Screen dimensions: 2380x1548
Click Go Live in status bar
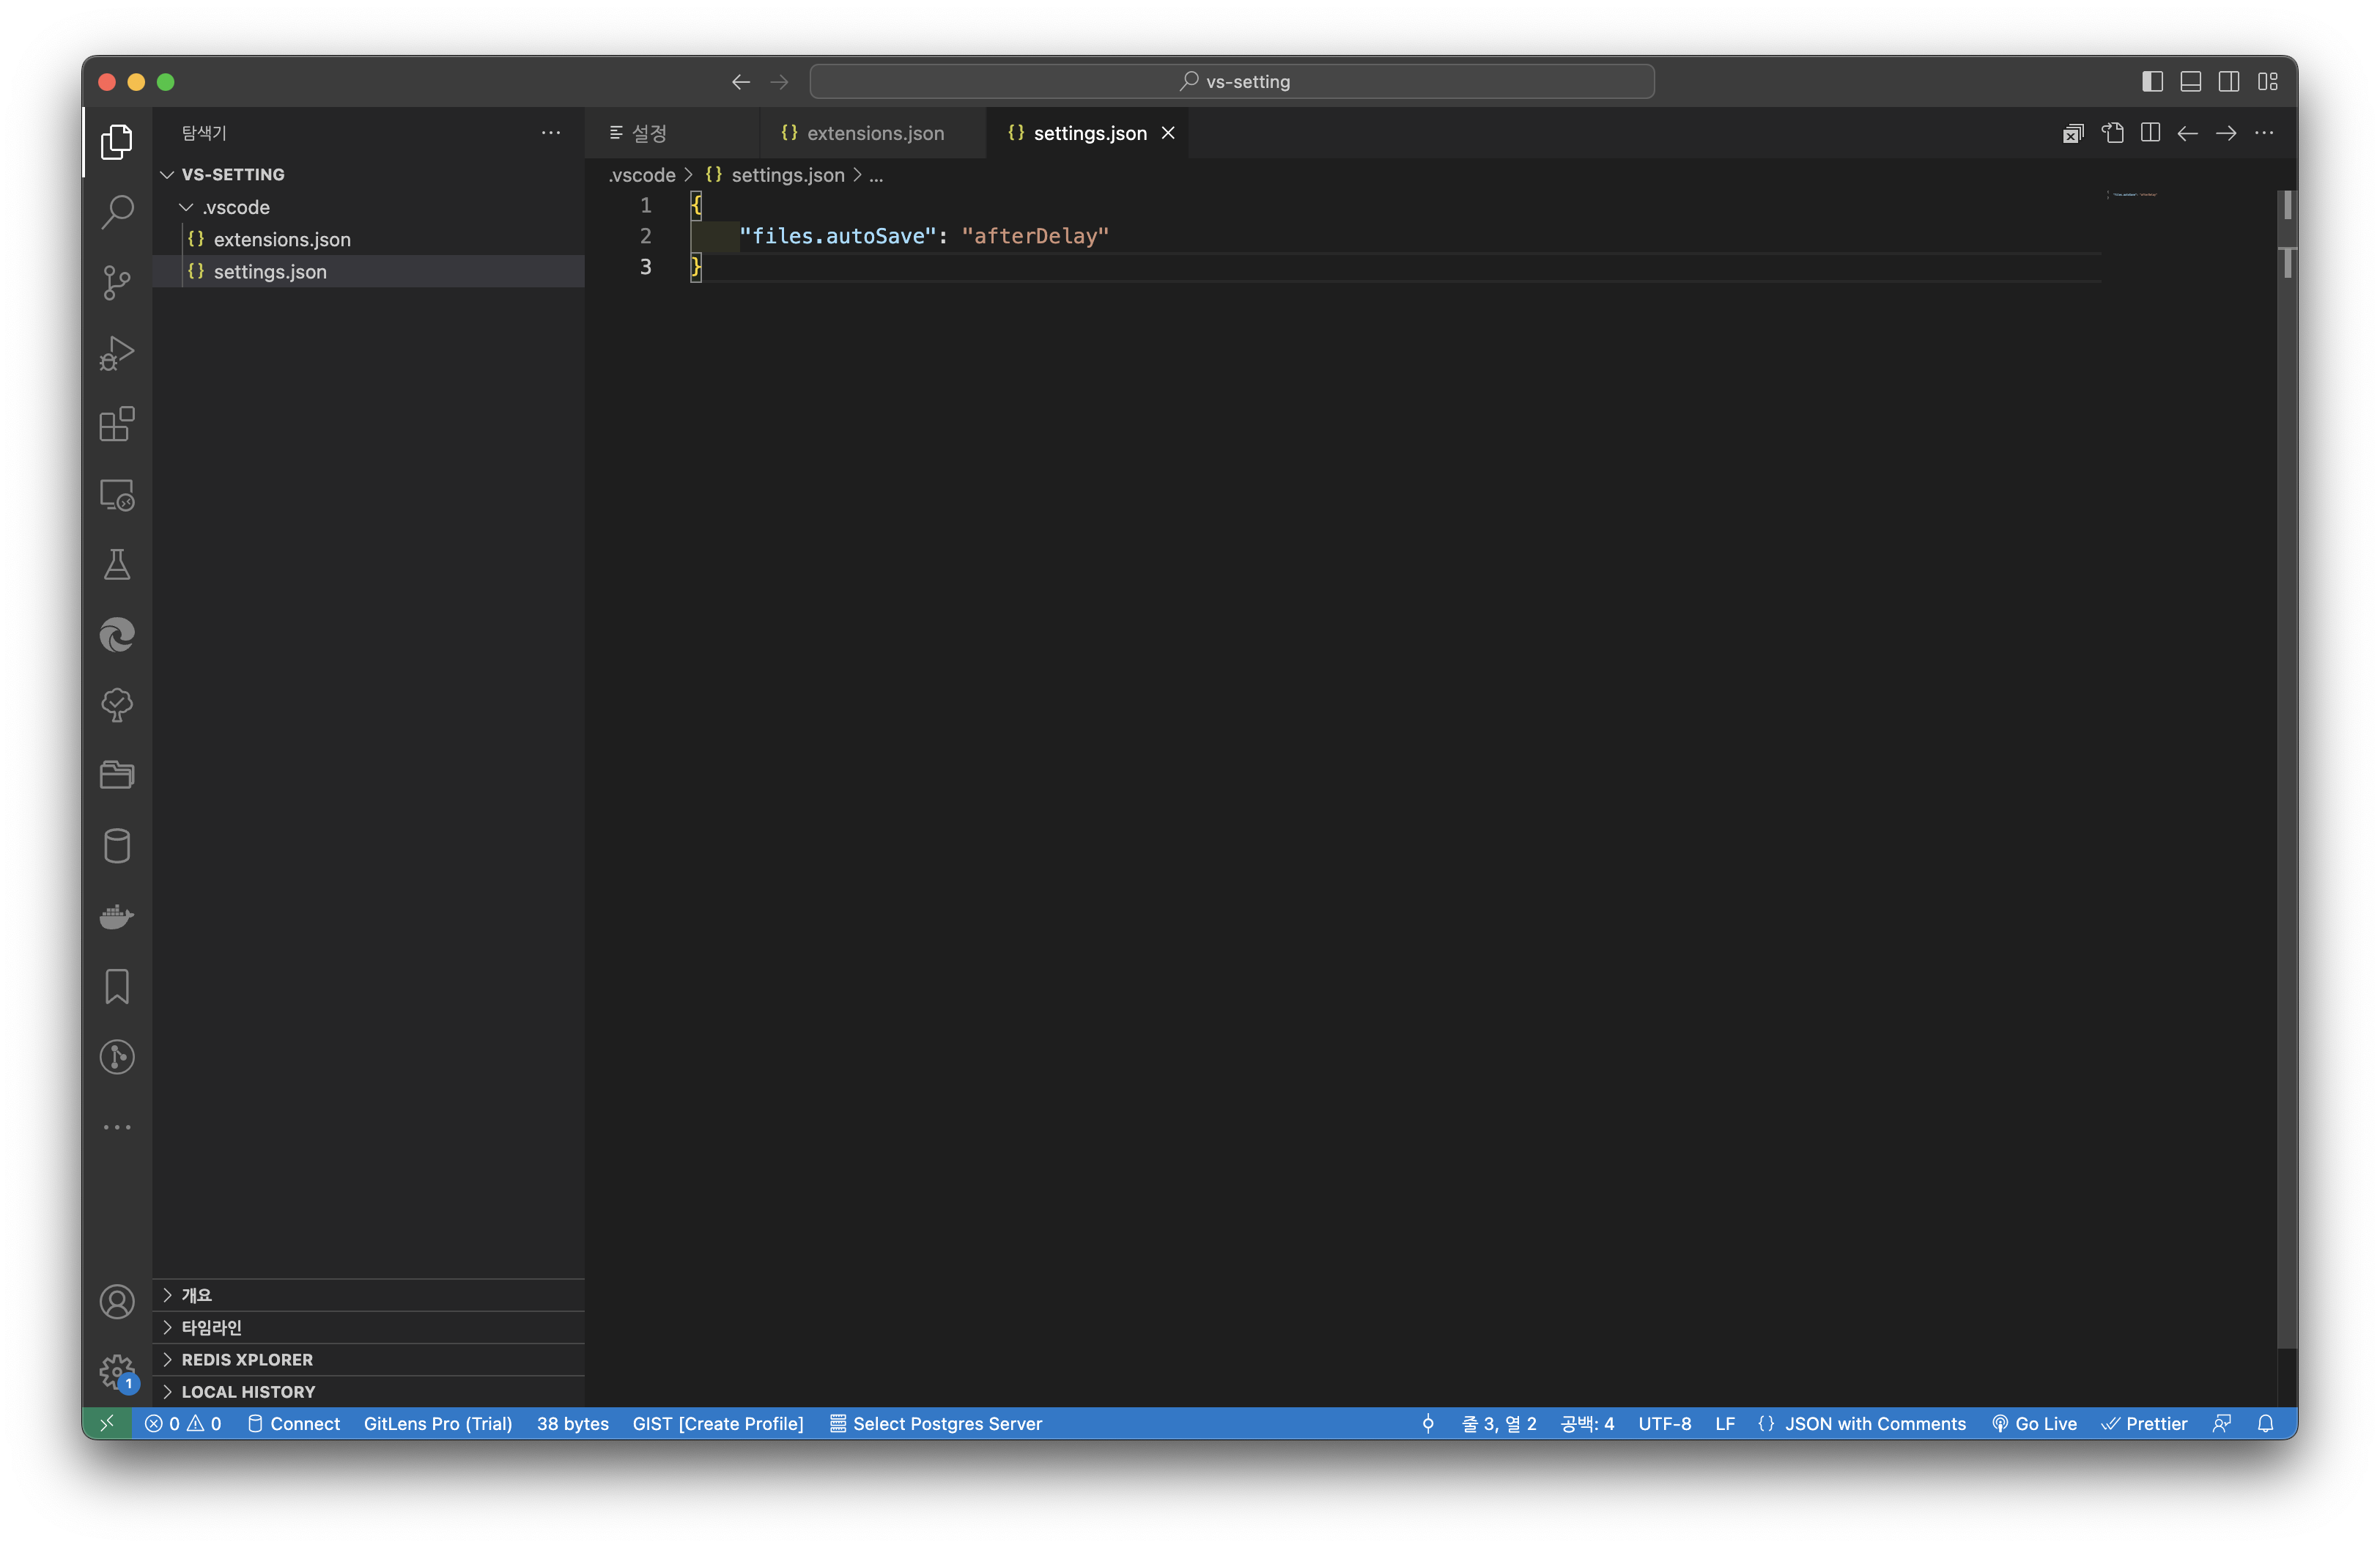(x=2034, y=1423)
